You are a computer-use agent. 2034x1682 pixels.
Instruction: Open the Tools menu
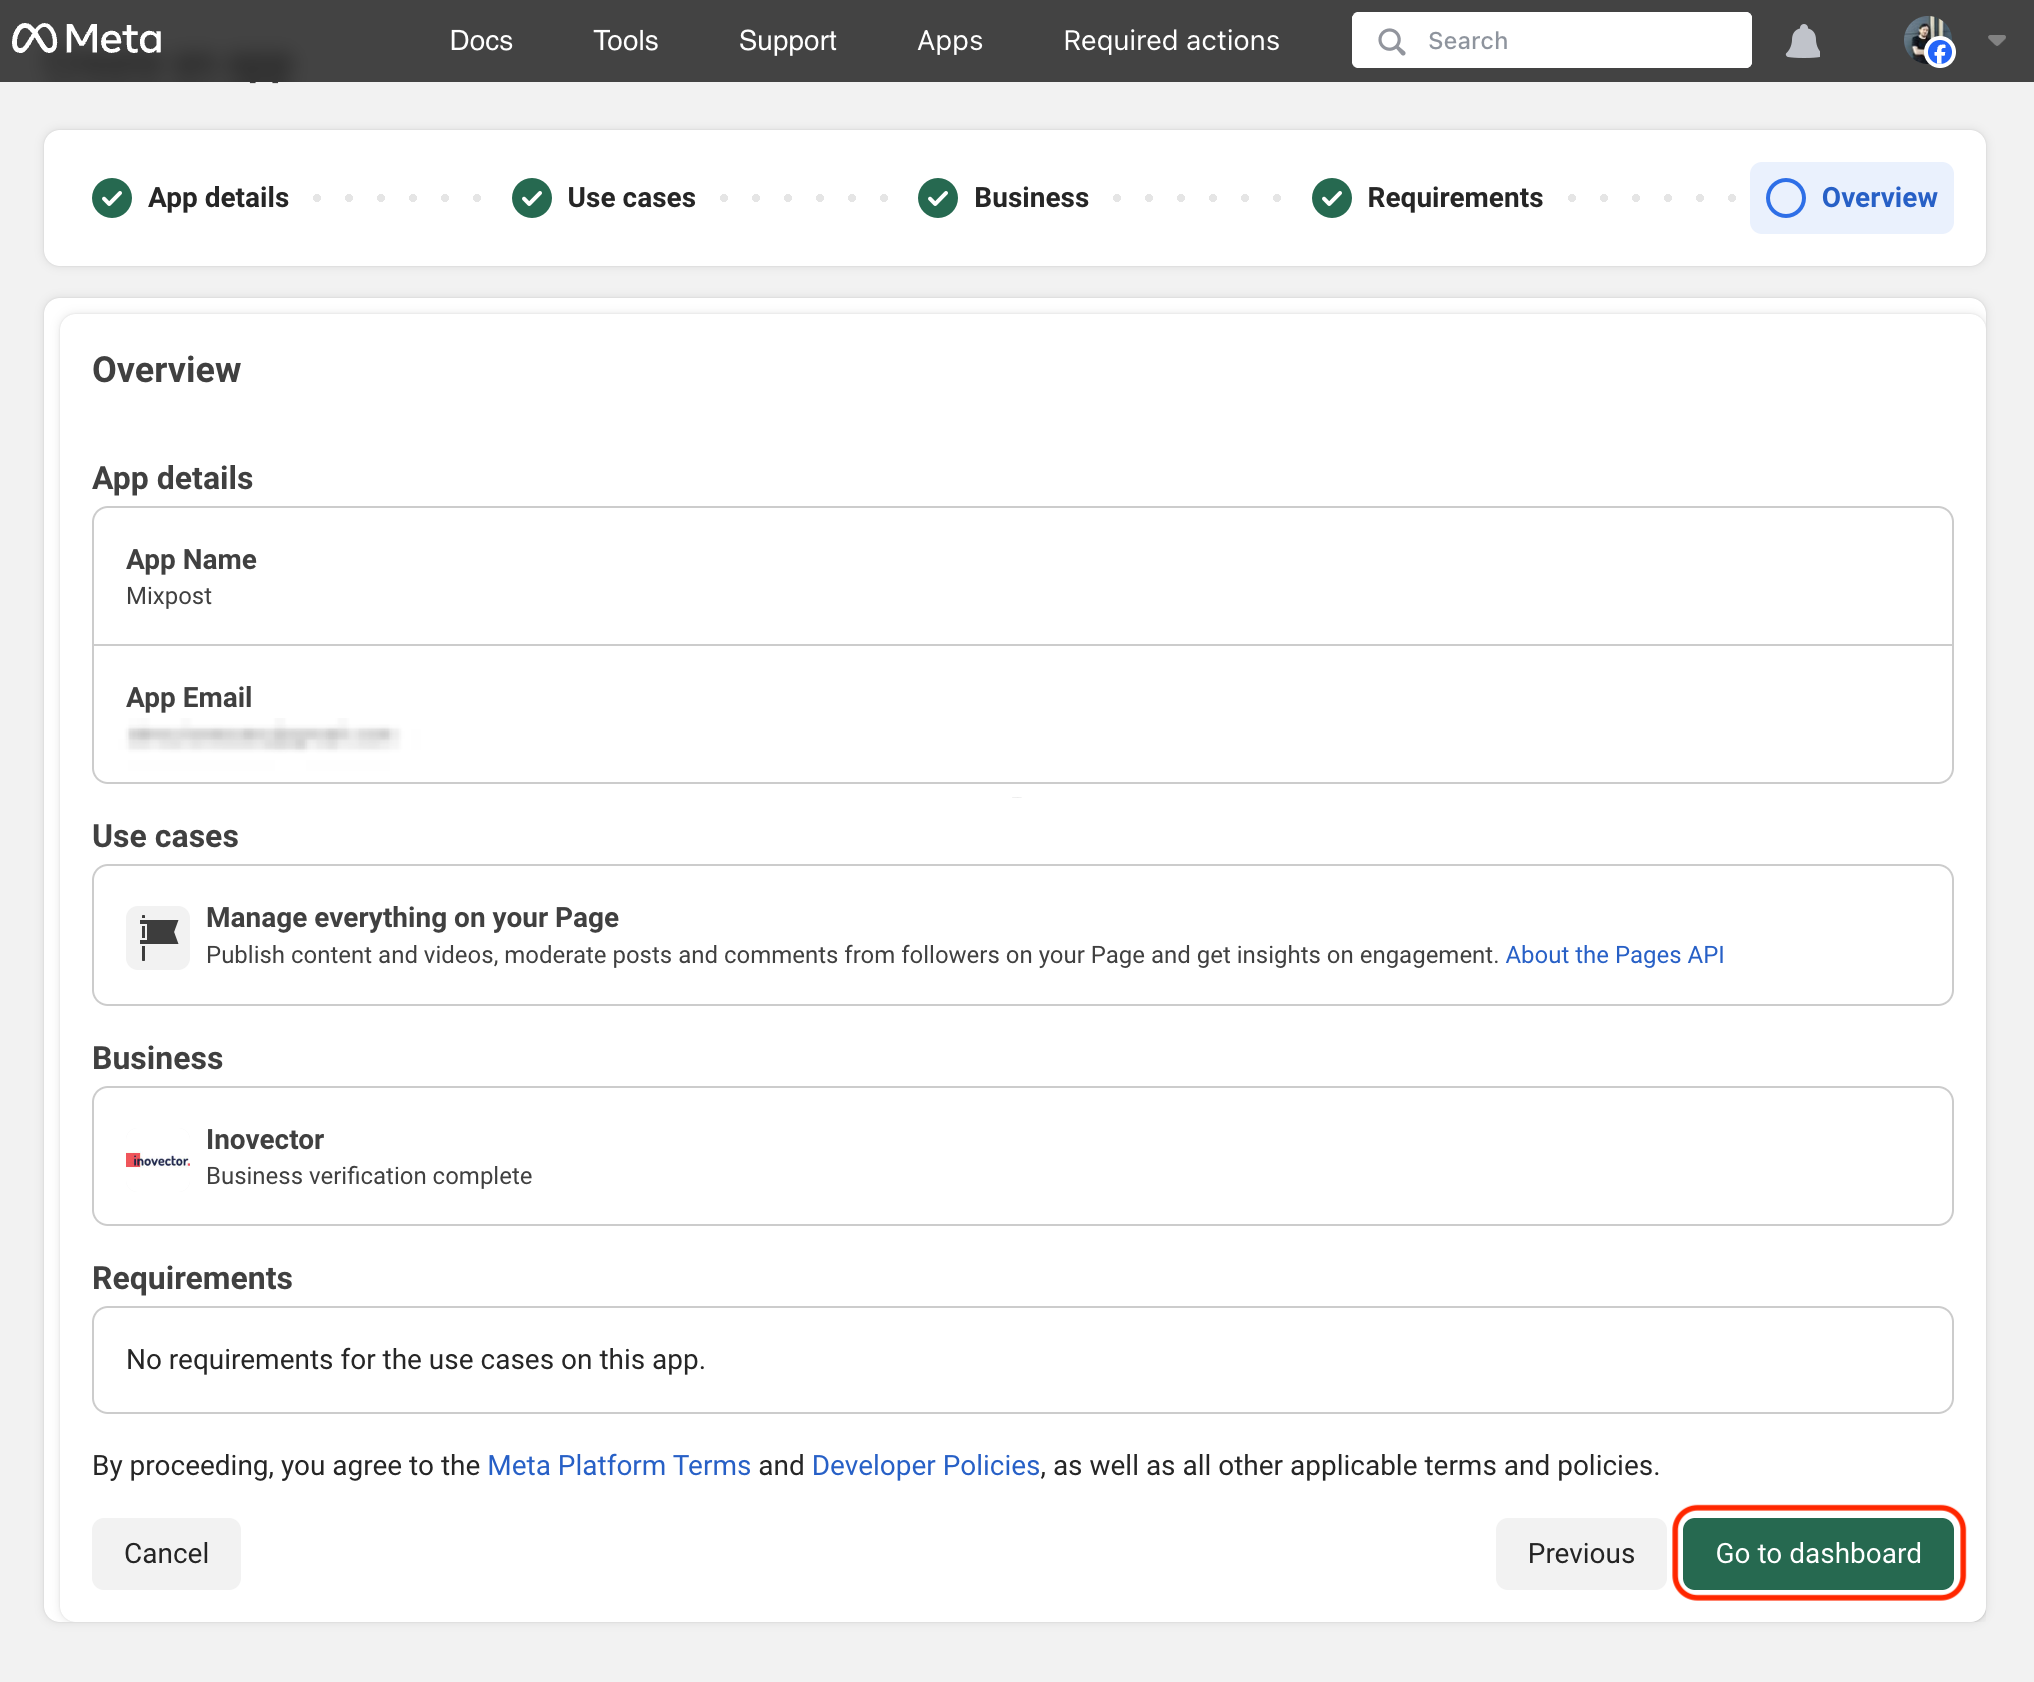tap(625, 41)
